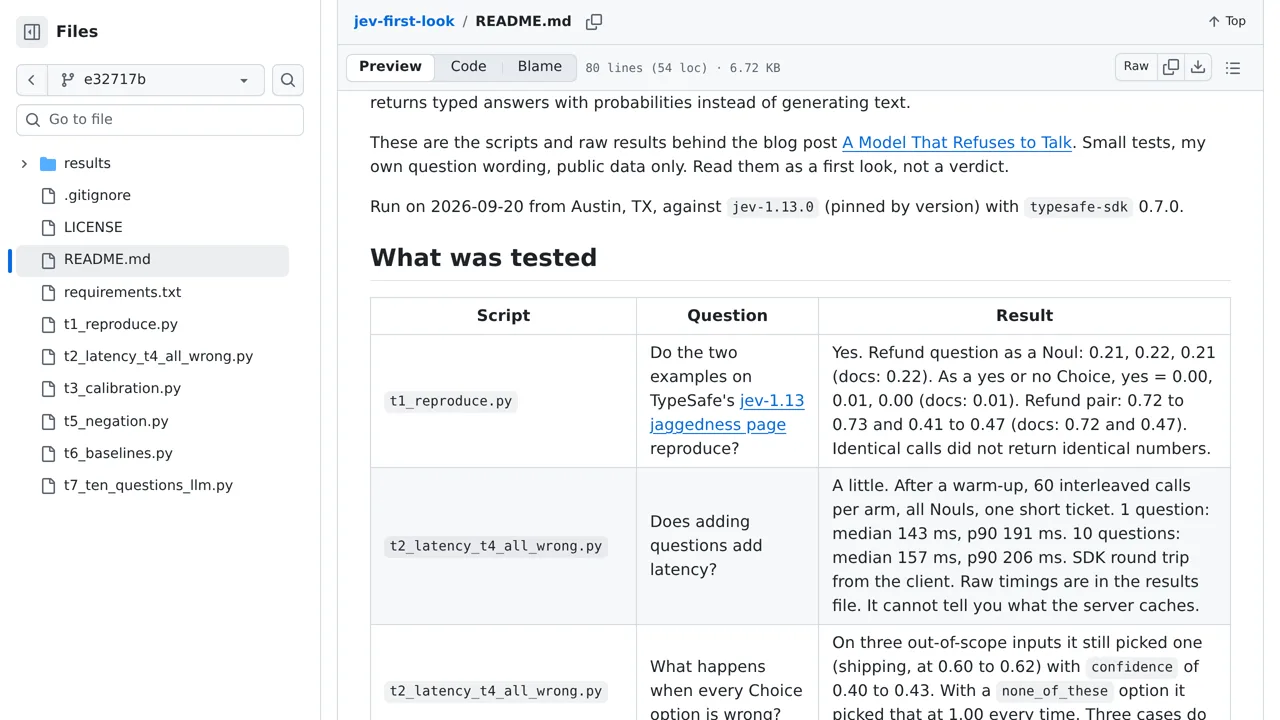
Task: Open the results folder in tree
Action: click(87, 163)
